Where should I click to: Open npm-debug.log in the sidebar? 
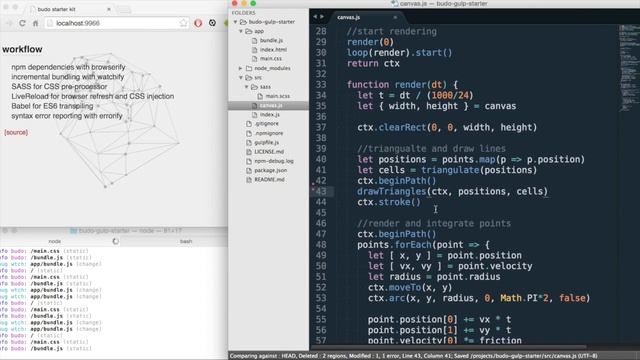click(274, 161)
